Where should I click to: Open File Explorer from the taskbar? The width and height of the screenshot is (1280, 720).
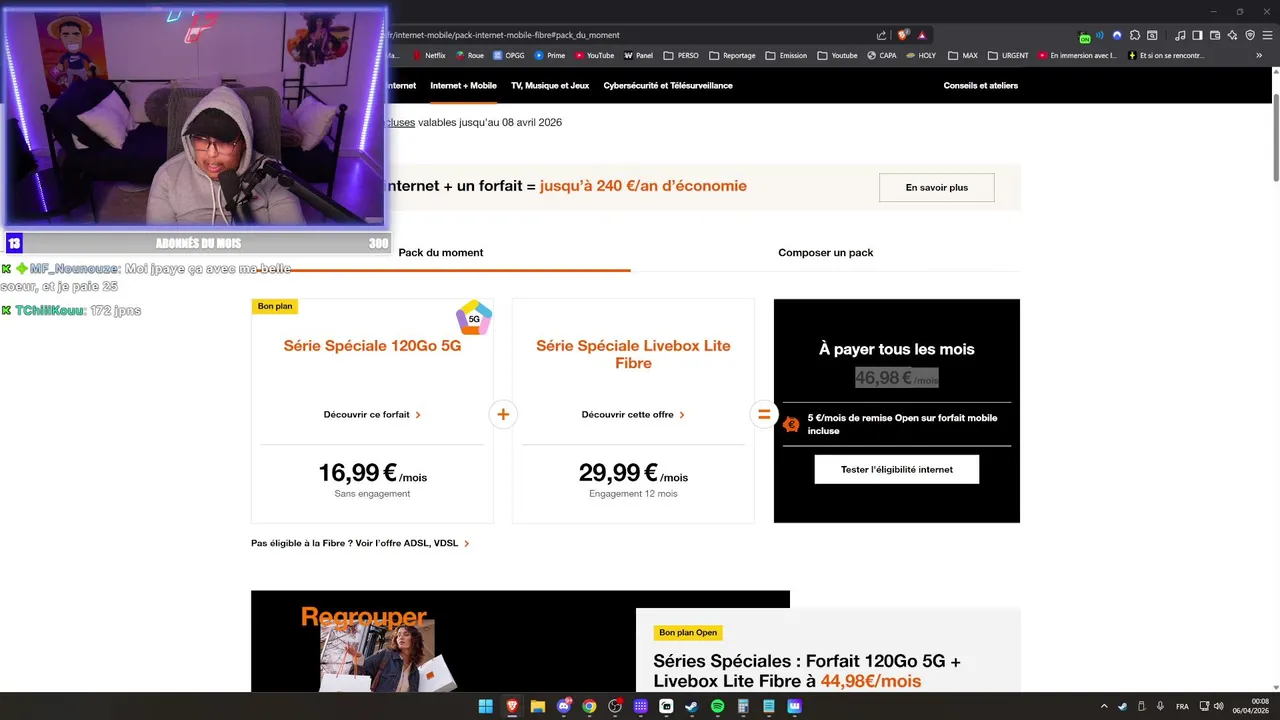tap(537, 706)
